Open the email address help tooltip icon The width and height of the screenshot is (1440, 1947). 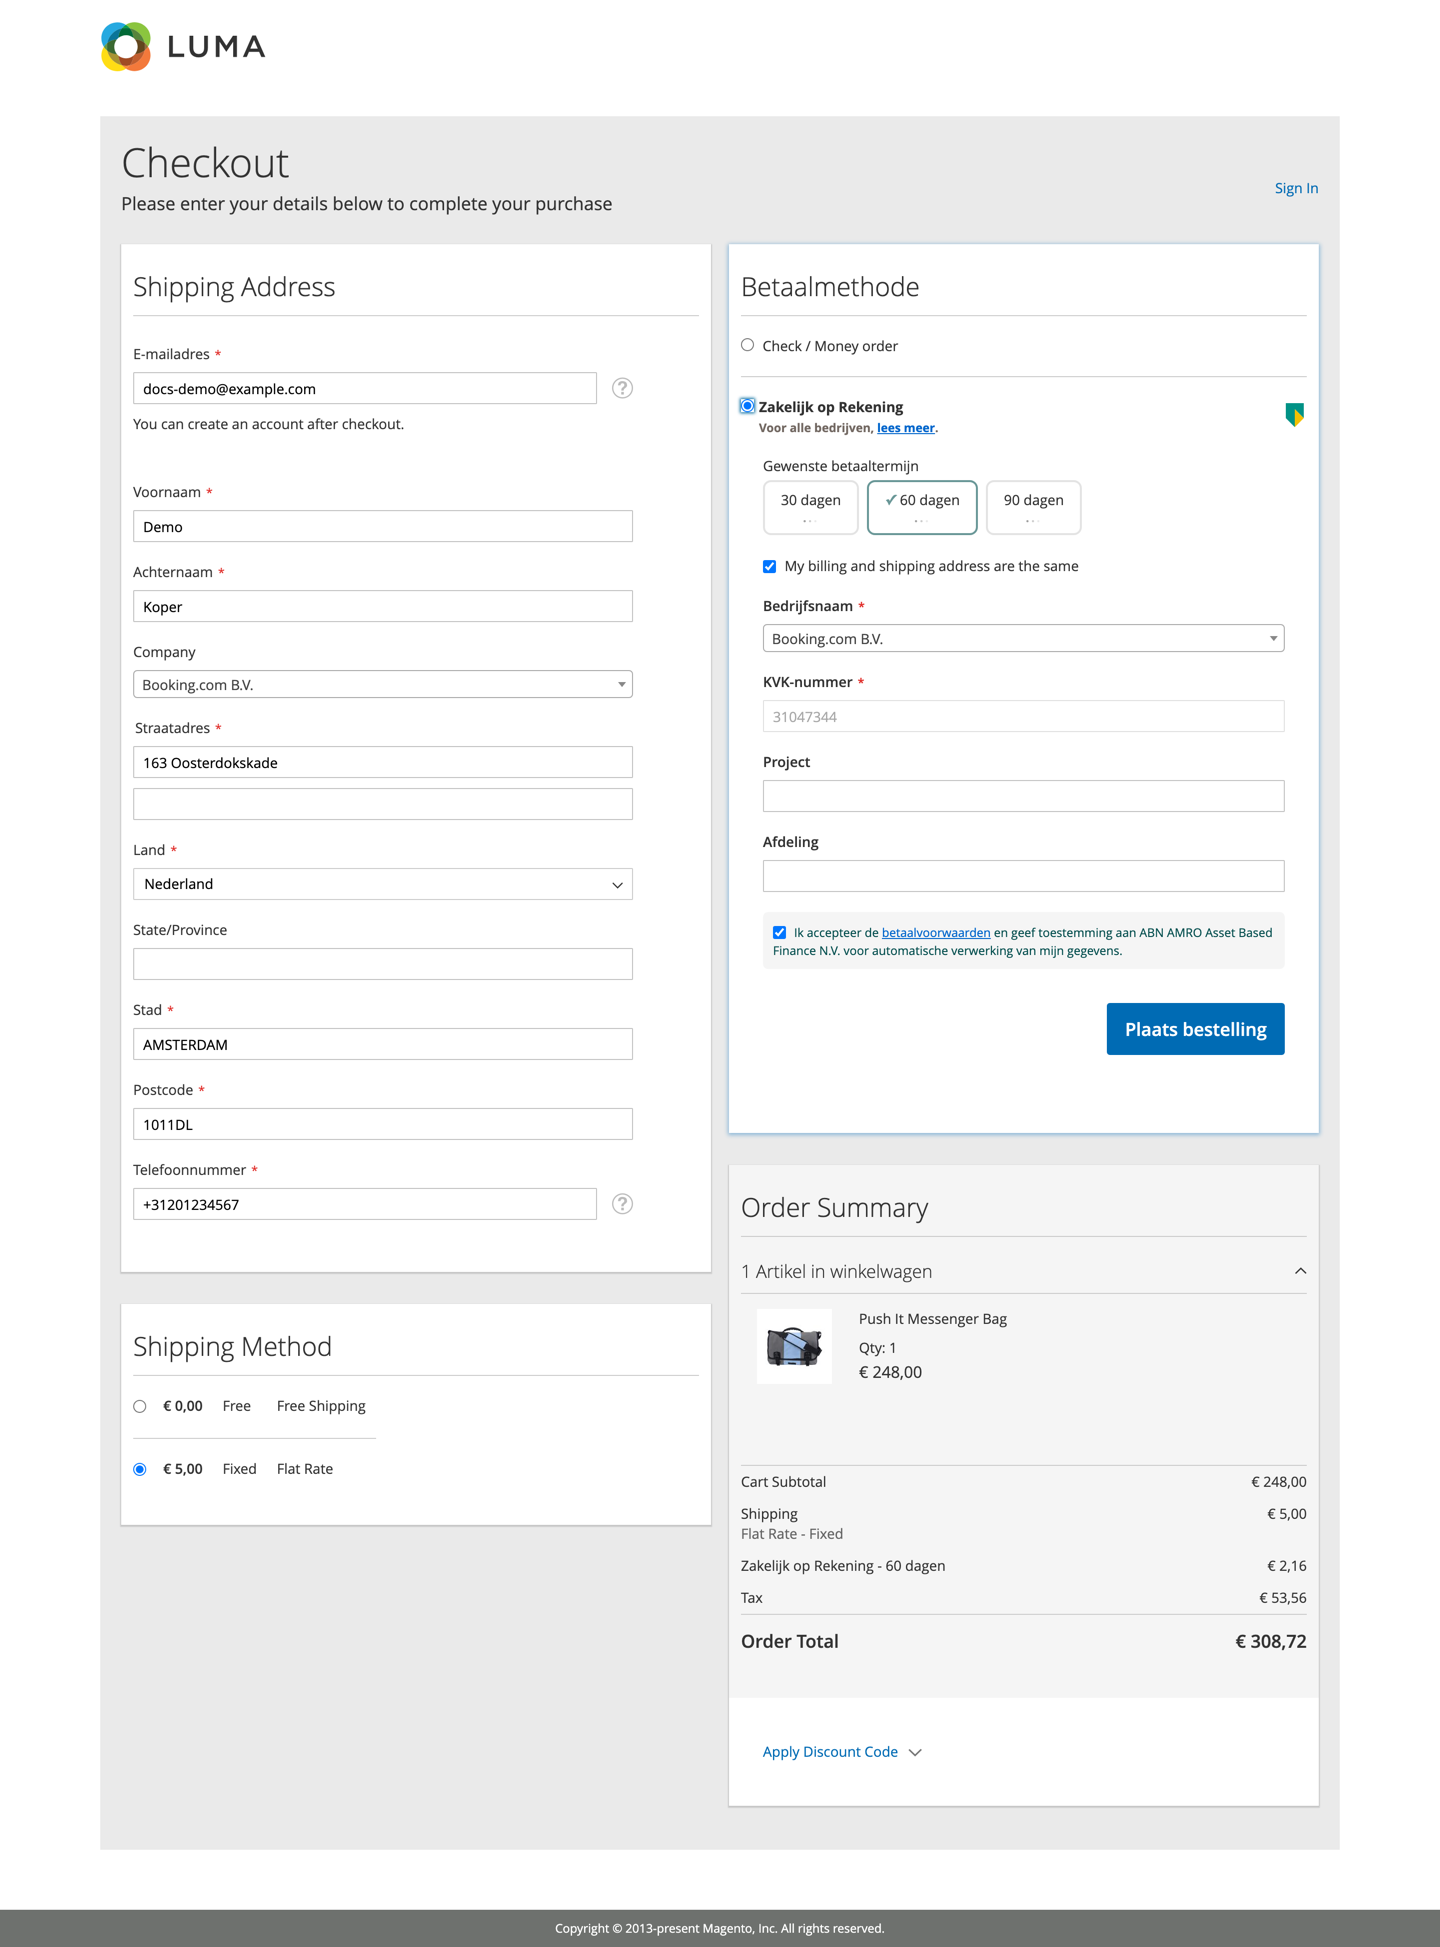point(622,388)
